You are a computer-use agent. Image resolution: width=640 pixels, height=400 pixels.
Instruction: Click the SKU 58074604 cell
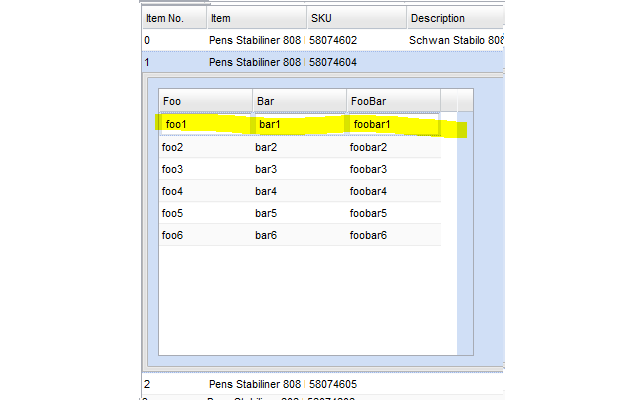pos(355,62)
